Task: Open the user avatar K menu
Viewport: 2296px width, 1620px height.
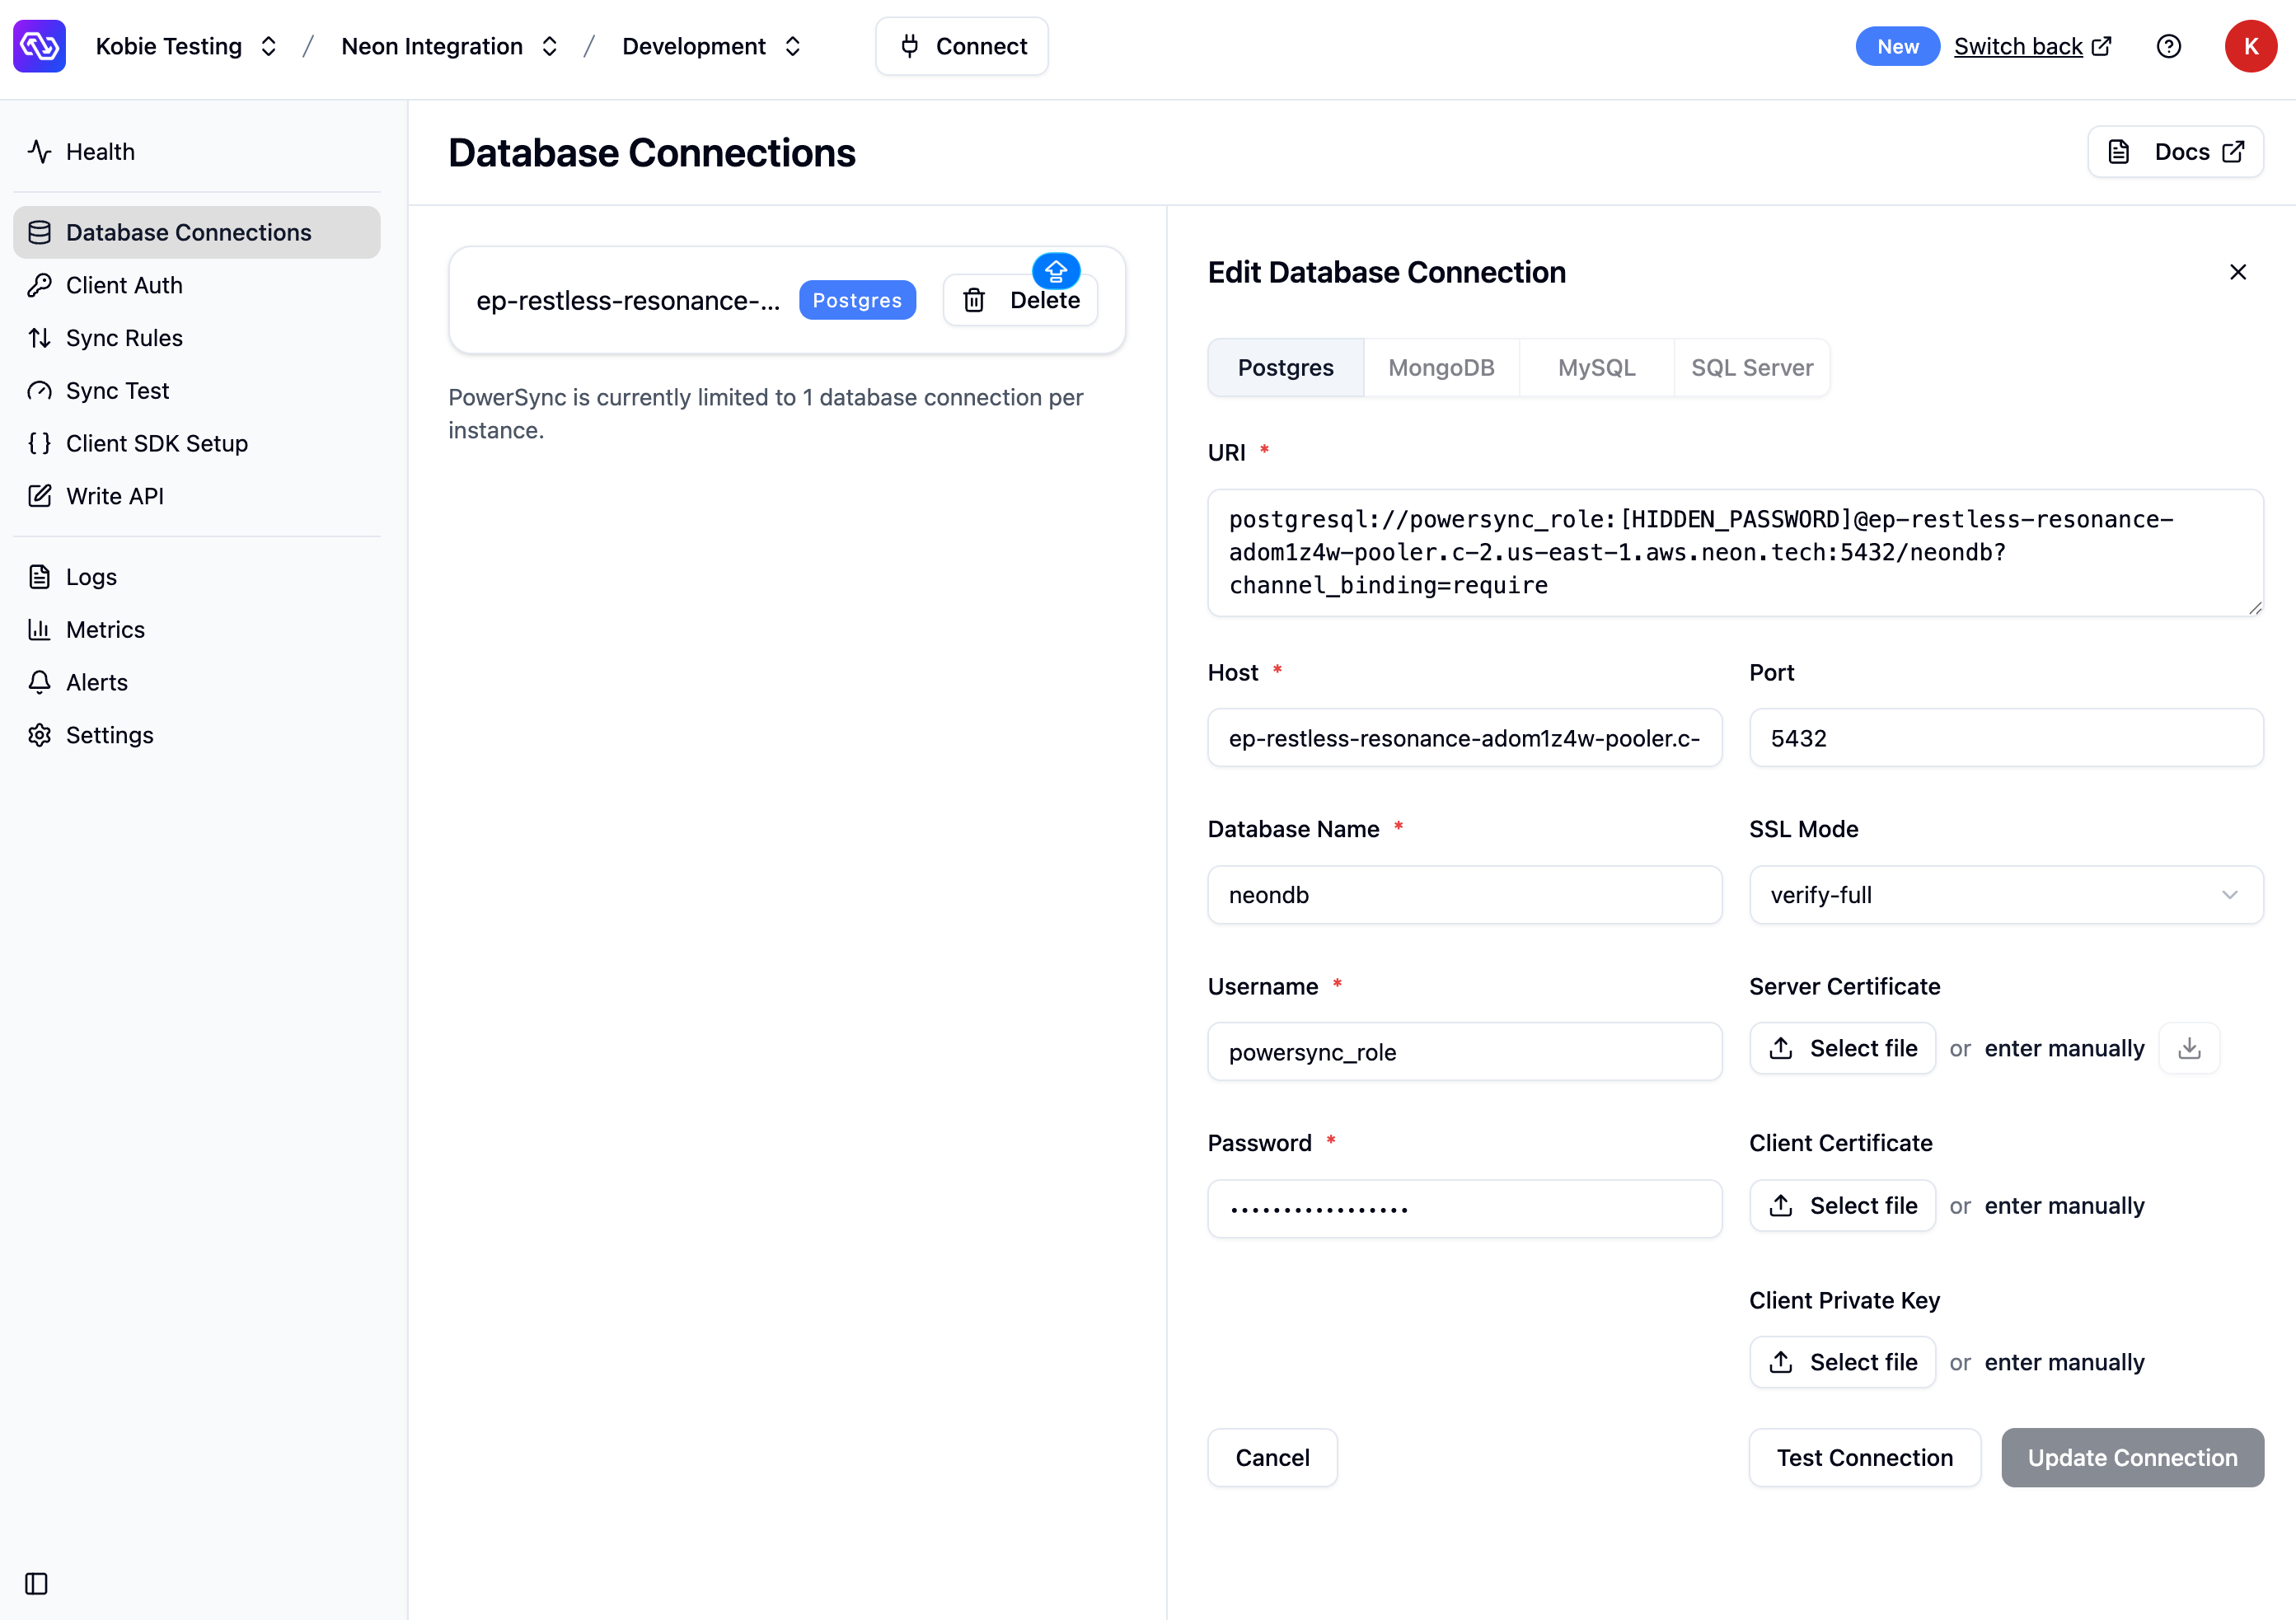Action: click(x=2250, y=46)
